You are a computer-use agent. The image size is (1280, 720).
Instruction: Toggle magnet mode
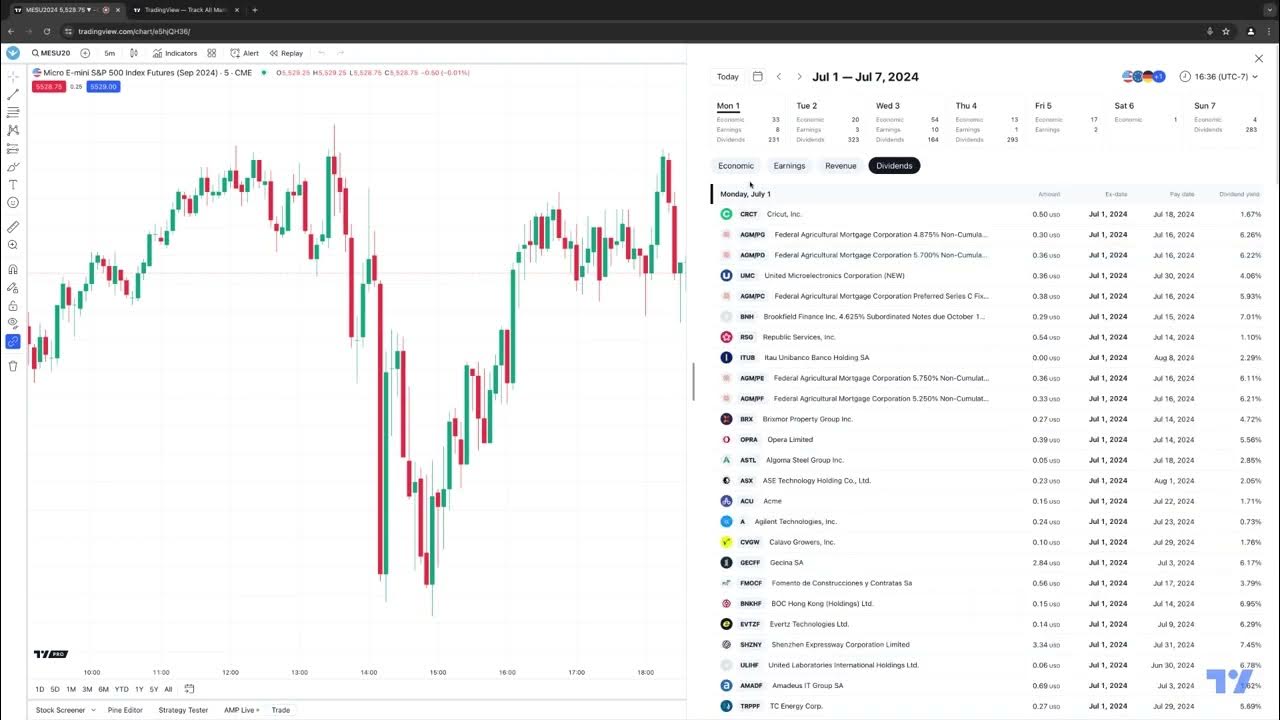coord(13,269)
